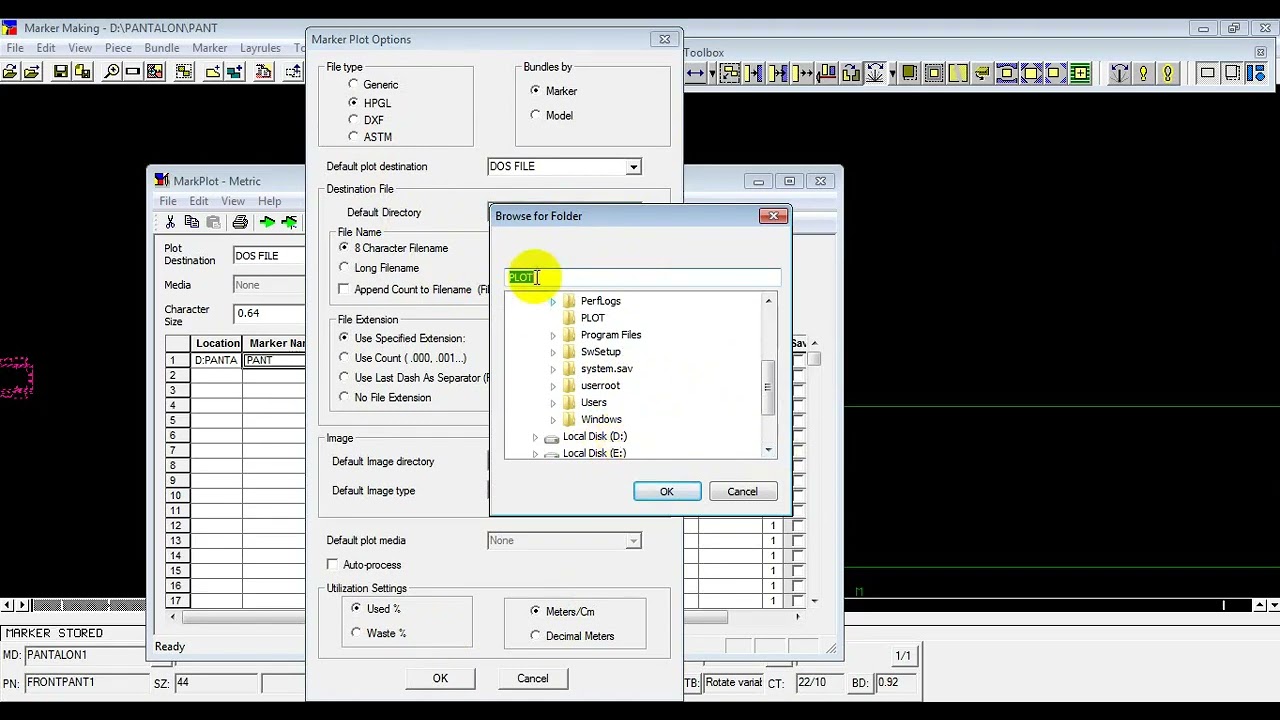Click the Zoom magnifier icon in Marker Making toolbar
The height and width of the screenshot is (720, 1280).
[112, 72]
